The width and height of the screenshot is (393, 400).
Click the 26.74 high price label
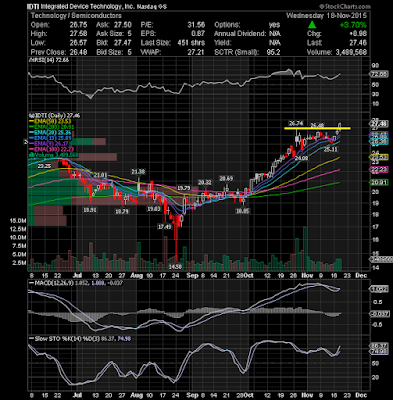click(295, 122)
